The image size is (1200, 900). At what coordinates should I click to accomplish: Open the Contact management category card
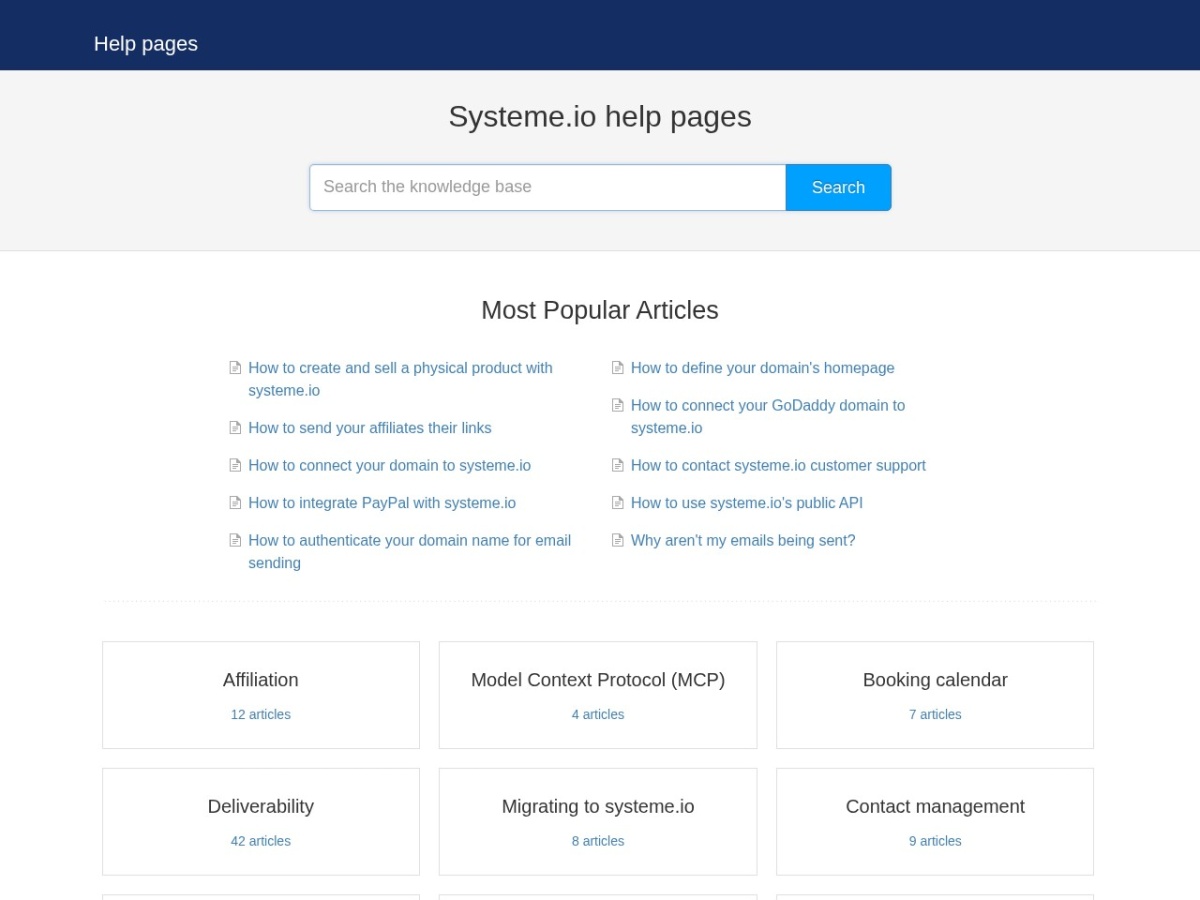[x=935, y=822]
